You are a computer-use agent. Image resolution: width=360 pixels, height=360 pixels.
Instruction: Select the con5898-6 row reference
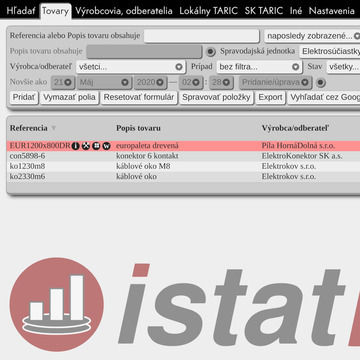[27, 156]
